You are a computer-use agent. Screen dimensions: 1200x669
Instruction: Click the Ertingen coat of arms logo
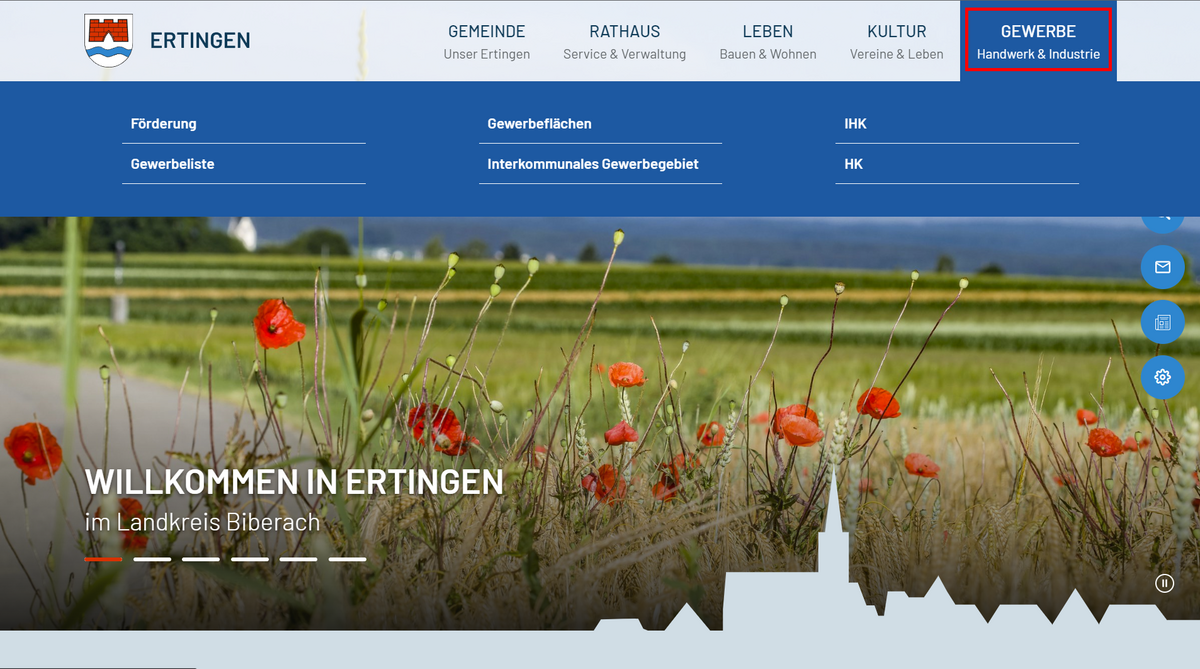(x=108, y=40)
